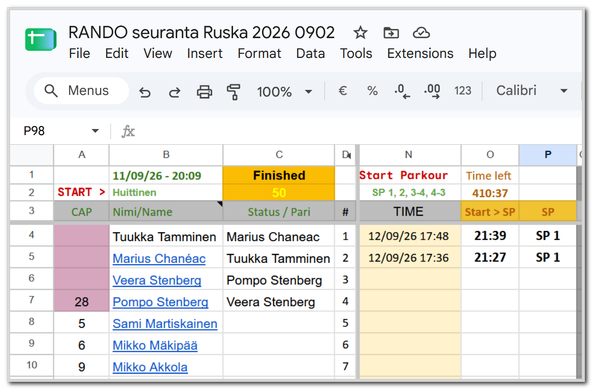
Task: Select the SP 1, 2, 3-4, 4-3 cell
Action: pos(410,193)
